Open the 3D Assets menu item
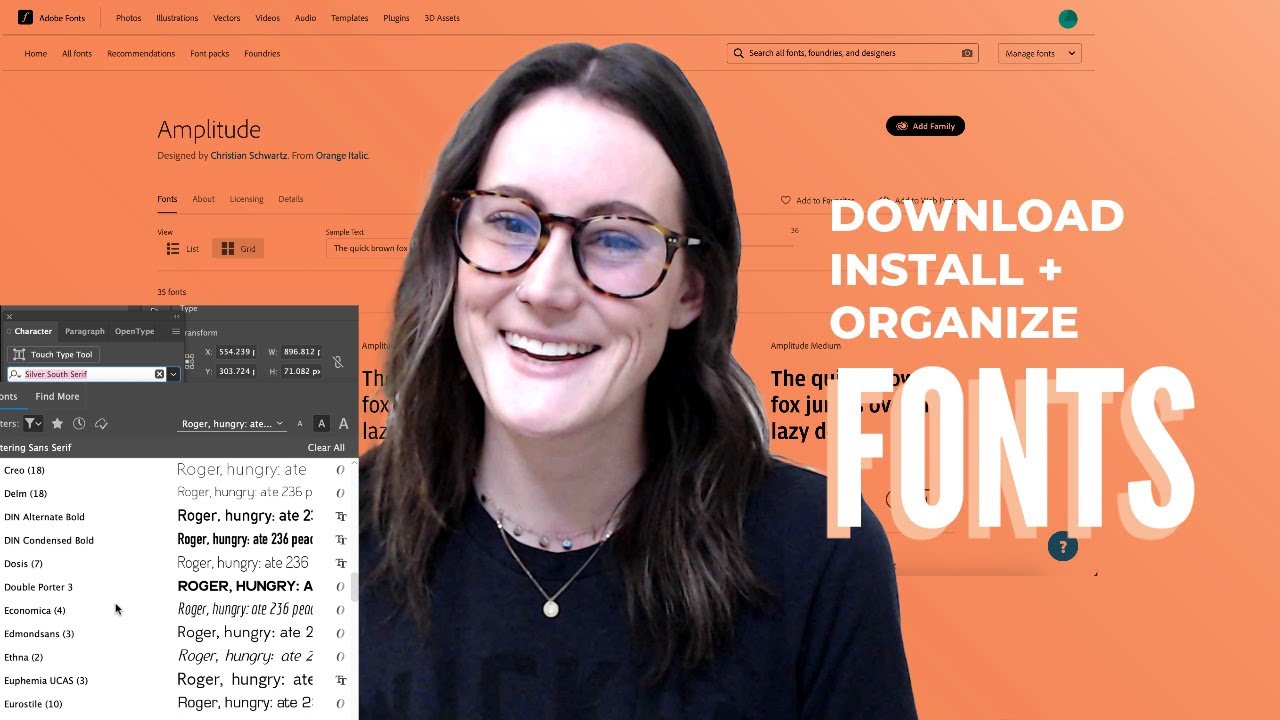1280x720 pixels. (442, 18)
